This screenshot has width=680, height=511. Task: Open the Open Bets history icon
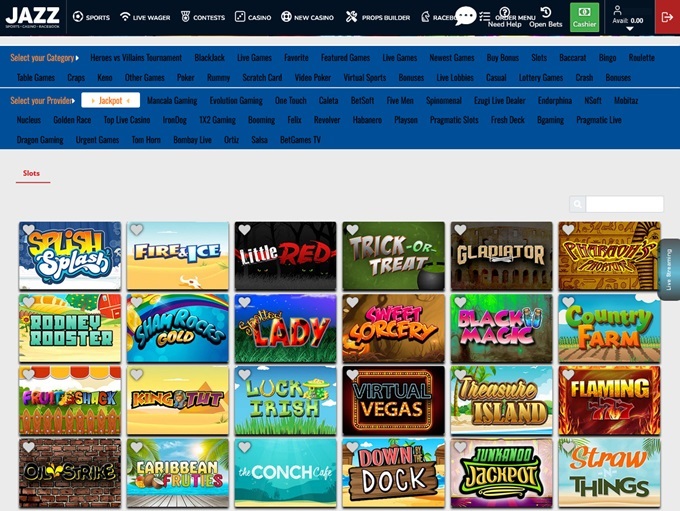tap(546, 12)
